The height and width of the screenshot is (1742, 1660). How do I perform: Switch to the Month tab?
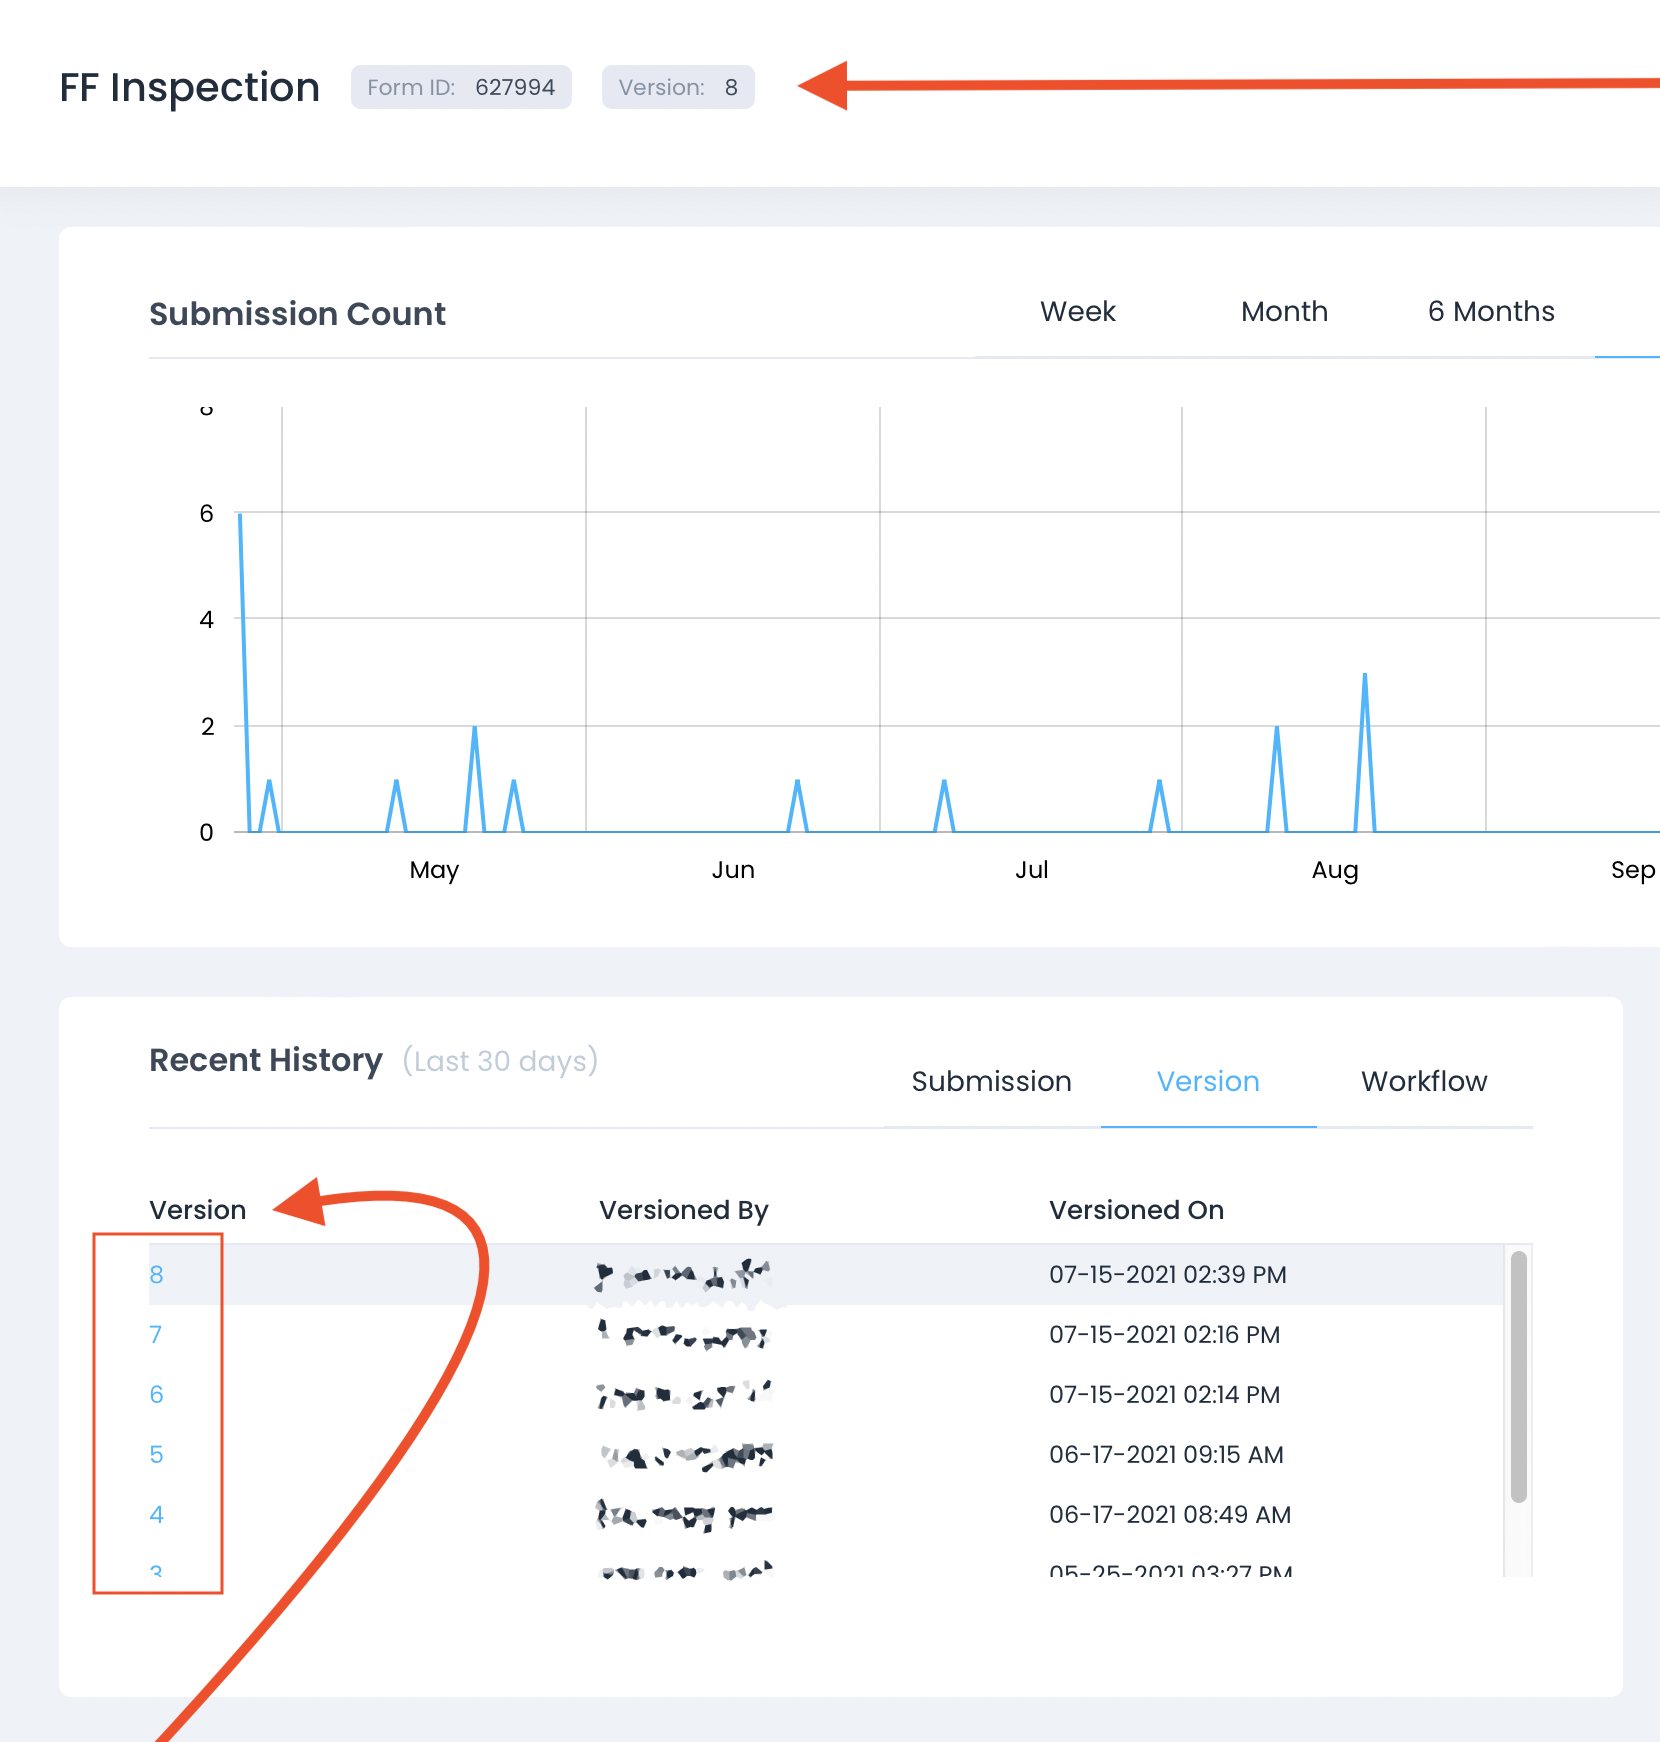tap(1284, 312)
